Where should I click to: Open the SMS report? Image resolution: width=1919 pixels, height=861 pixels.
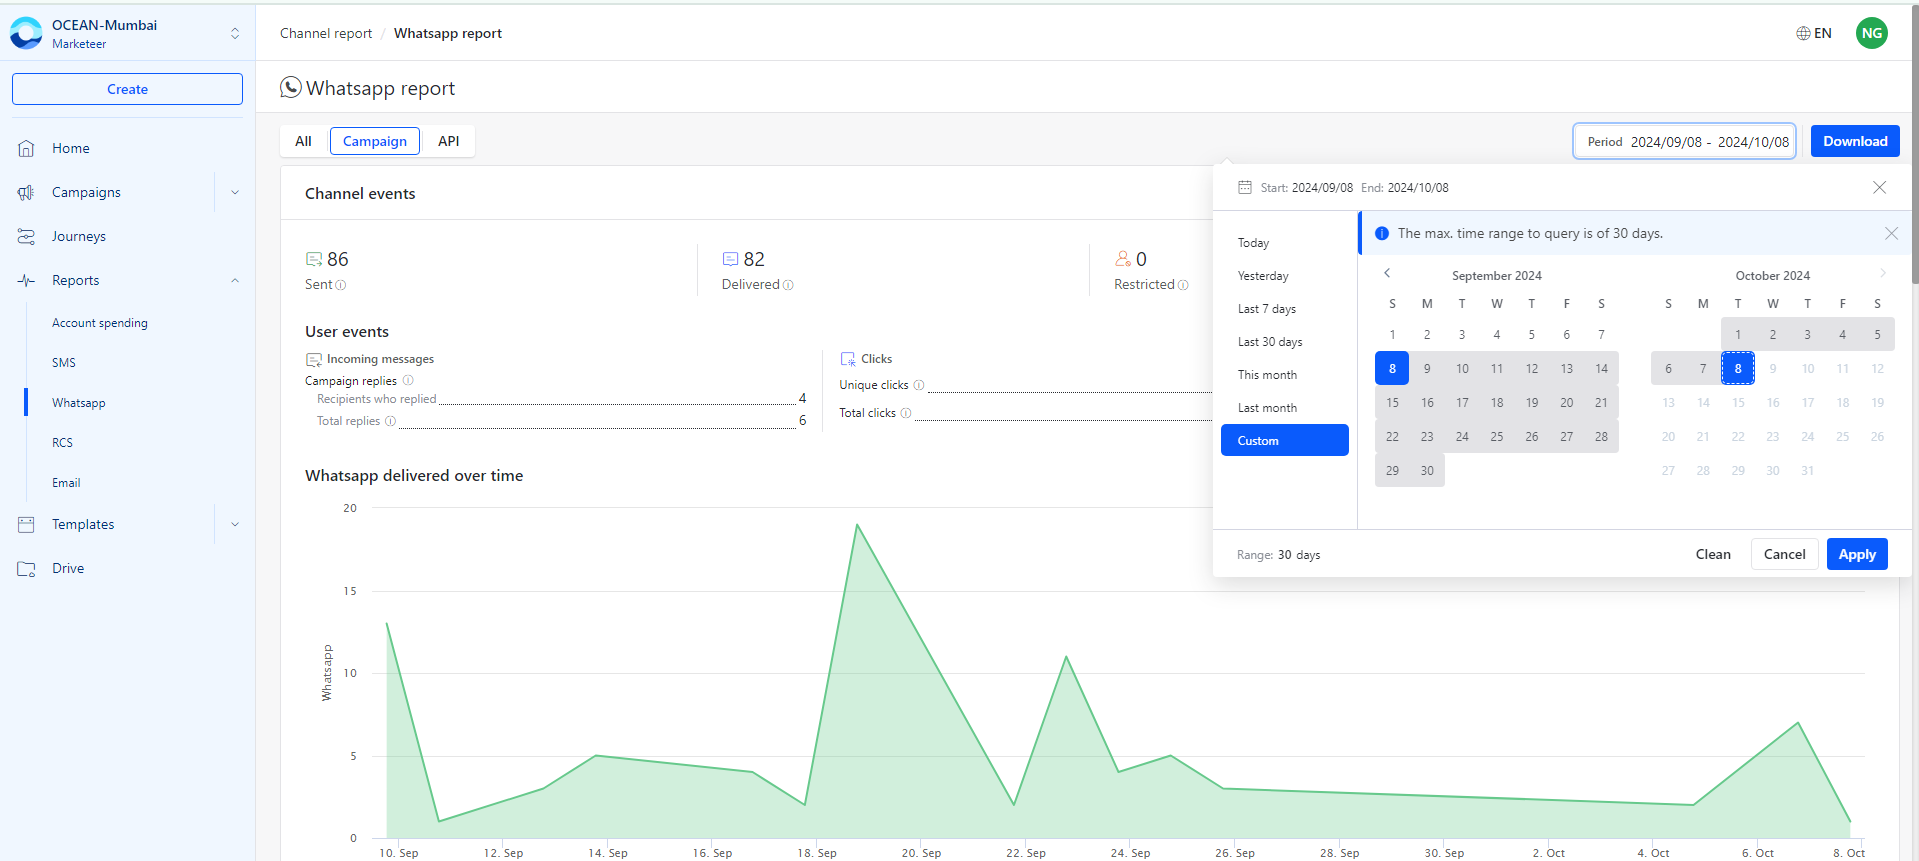coord(64,363)
